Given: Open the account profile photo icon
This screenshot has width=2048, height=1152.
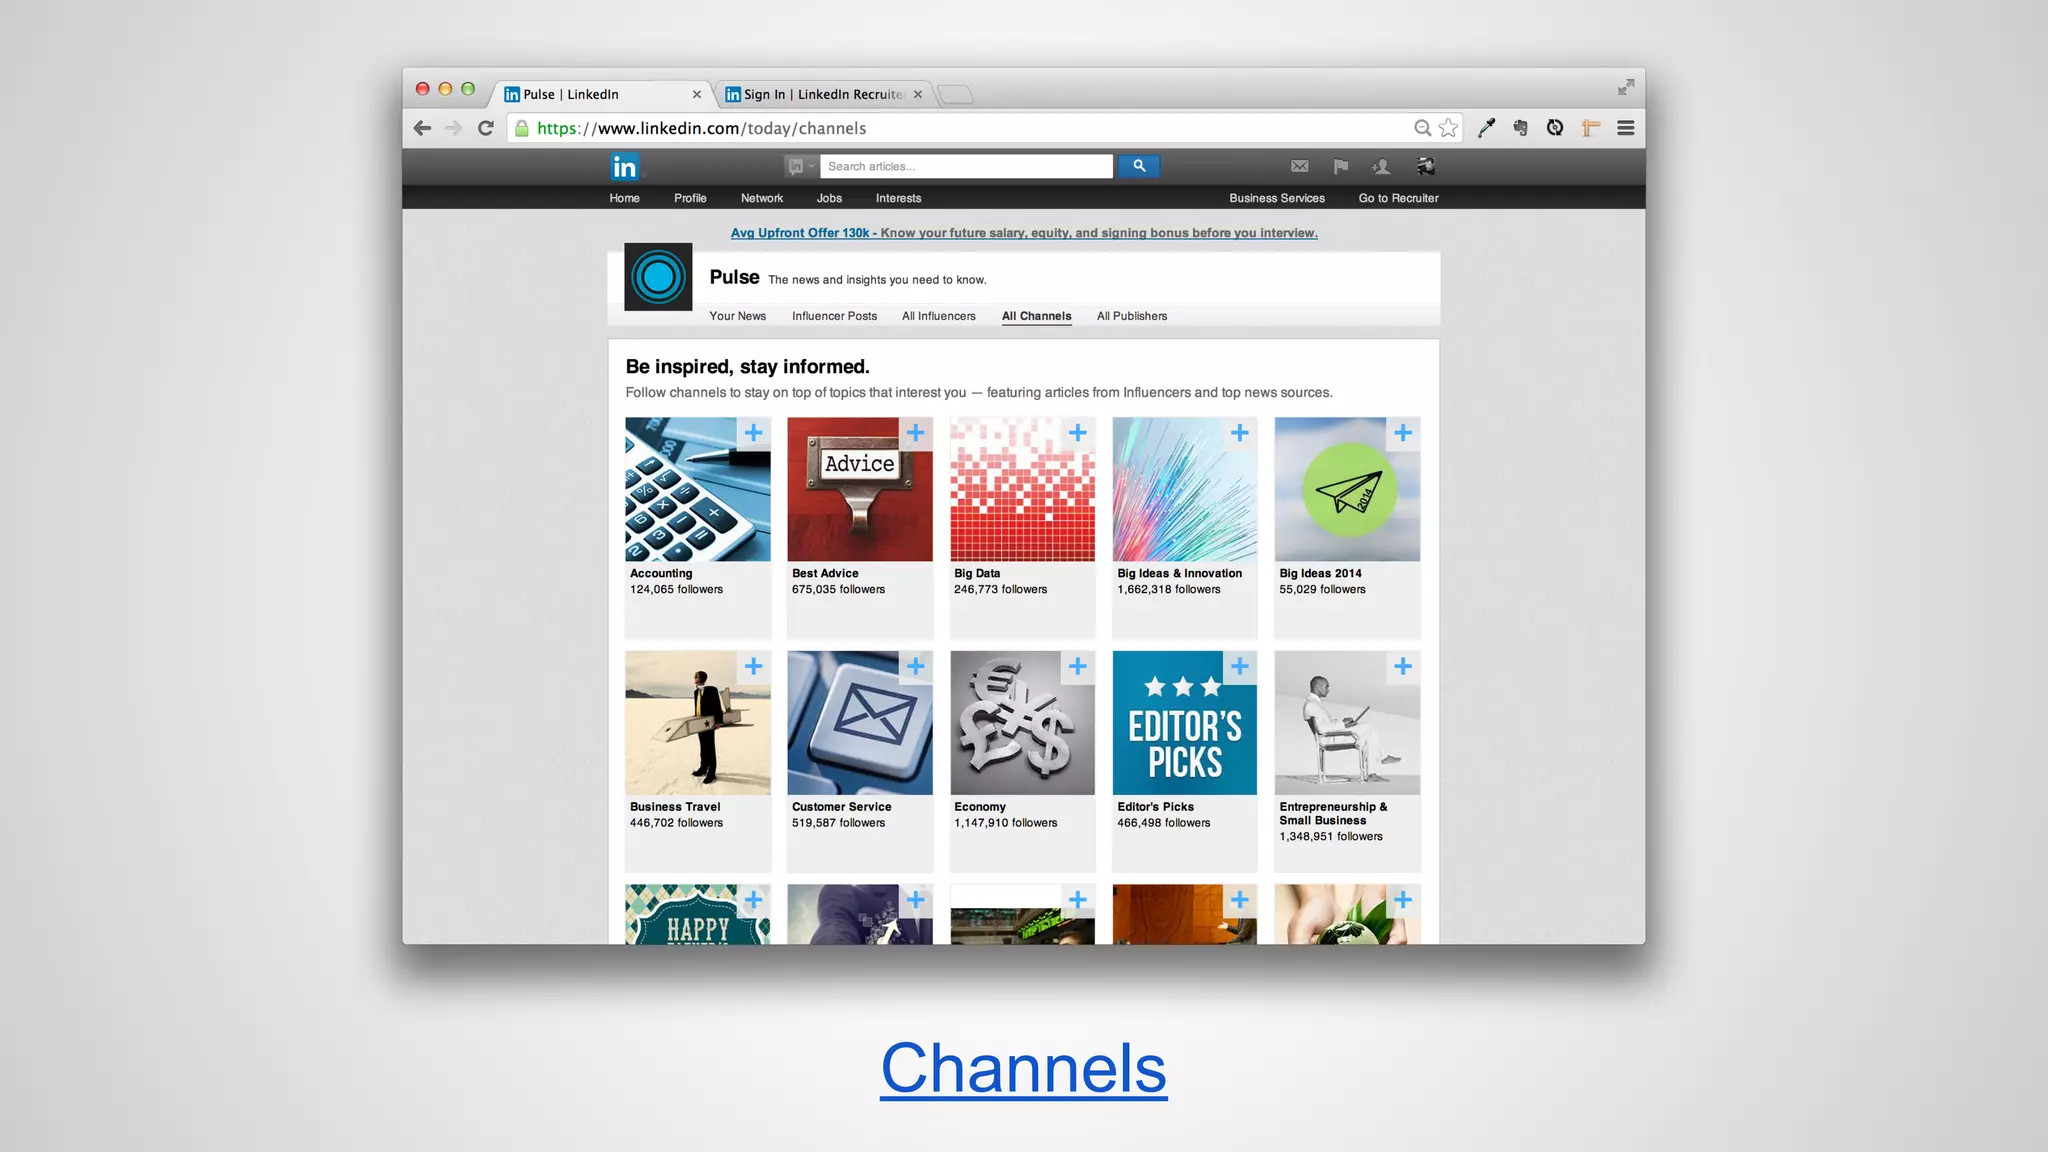Looking at the screenshot, I should pyautogui.click(x=1426, y=166).
